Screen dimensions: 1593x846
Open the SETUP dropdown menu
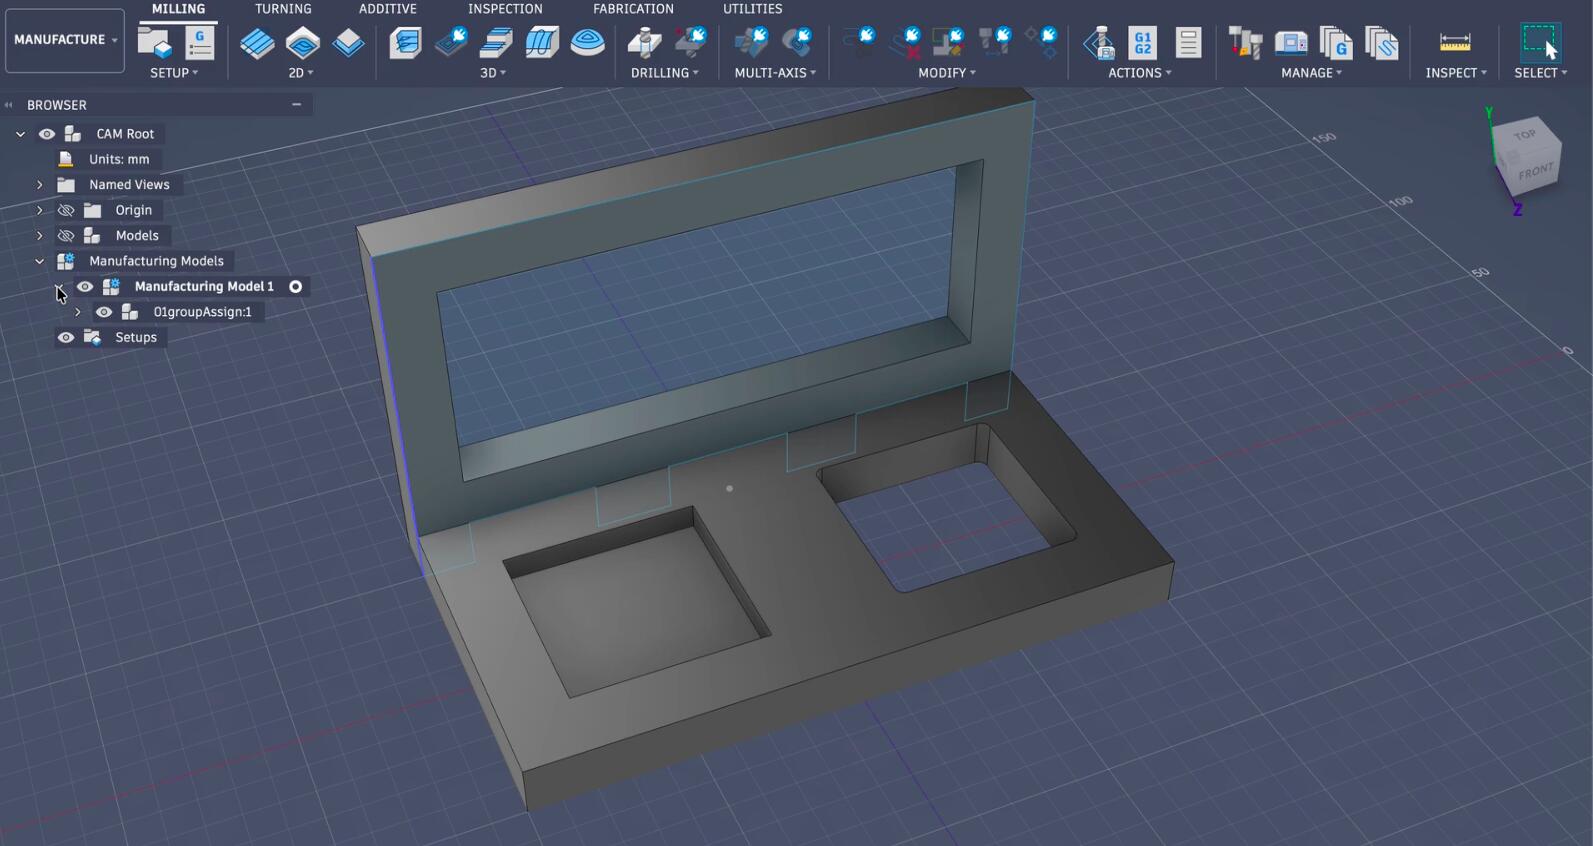pyautogui.click(x=174, y=73)
